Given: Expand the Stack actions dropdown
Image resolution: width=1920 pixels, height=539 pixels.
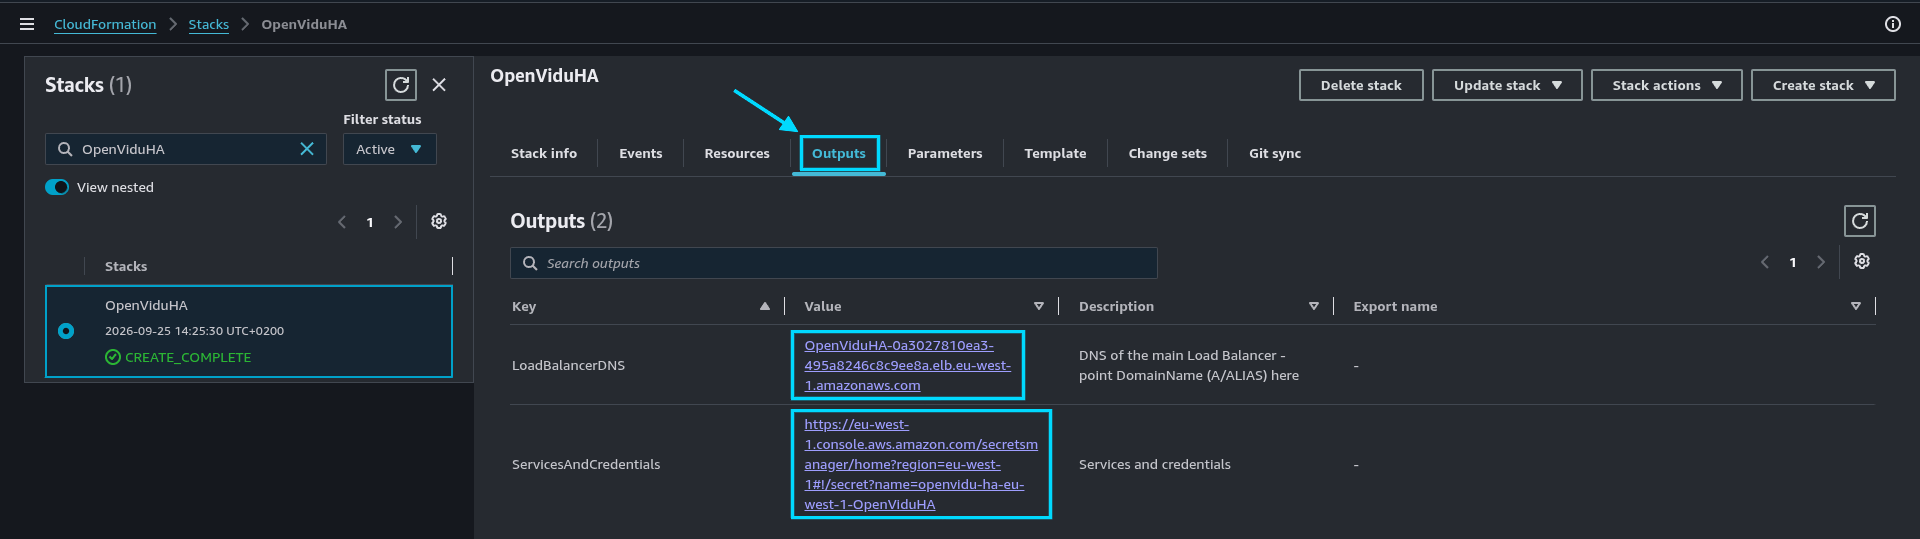Looking at the screenshot, I should [x=1666, y=85].
